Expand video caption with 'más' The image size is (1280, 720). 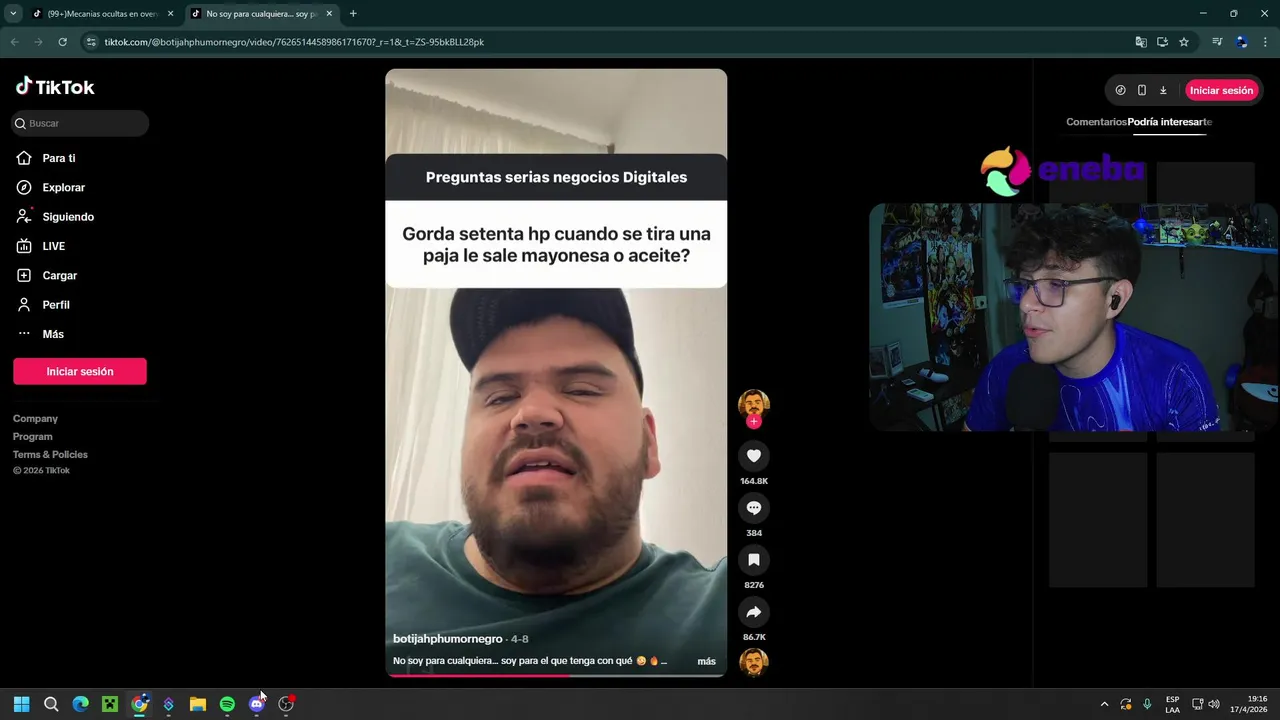706,661
